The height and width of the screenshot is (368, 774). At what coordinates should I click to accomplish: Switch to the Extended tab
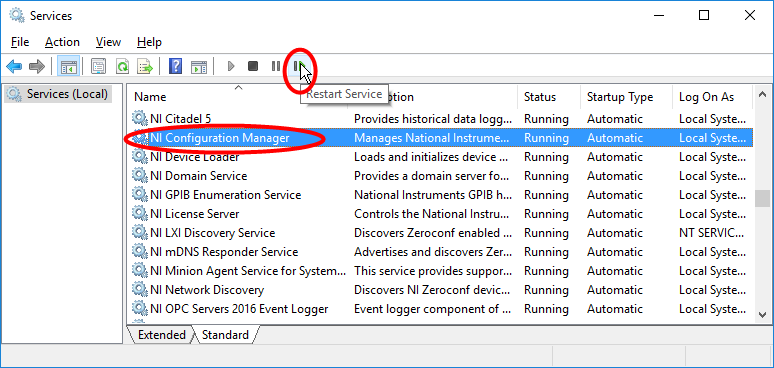161,335
